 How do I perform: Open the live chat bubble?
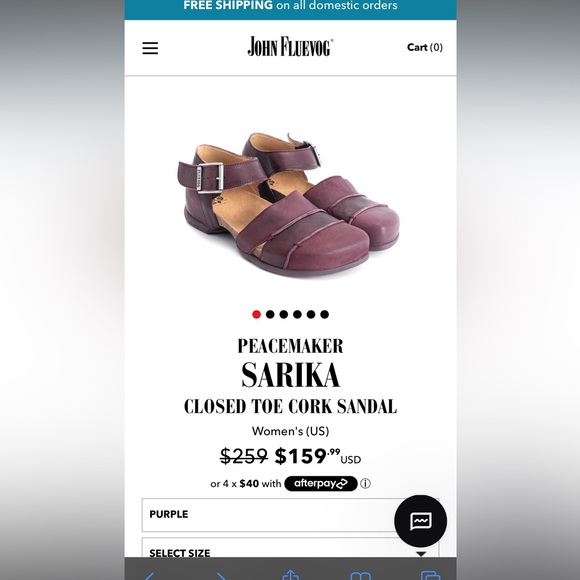pyautogui.click(x=421, y=521)
